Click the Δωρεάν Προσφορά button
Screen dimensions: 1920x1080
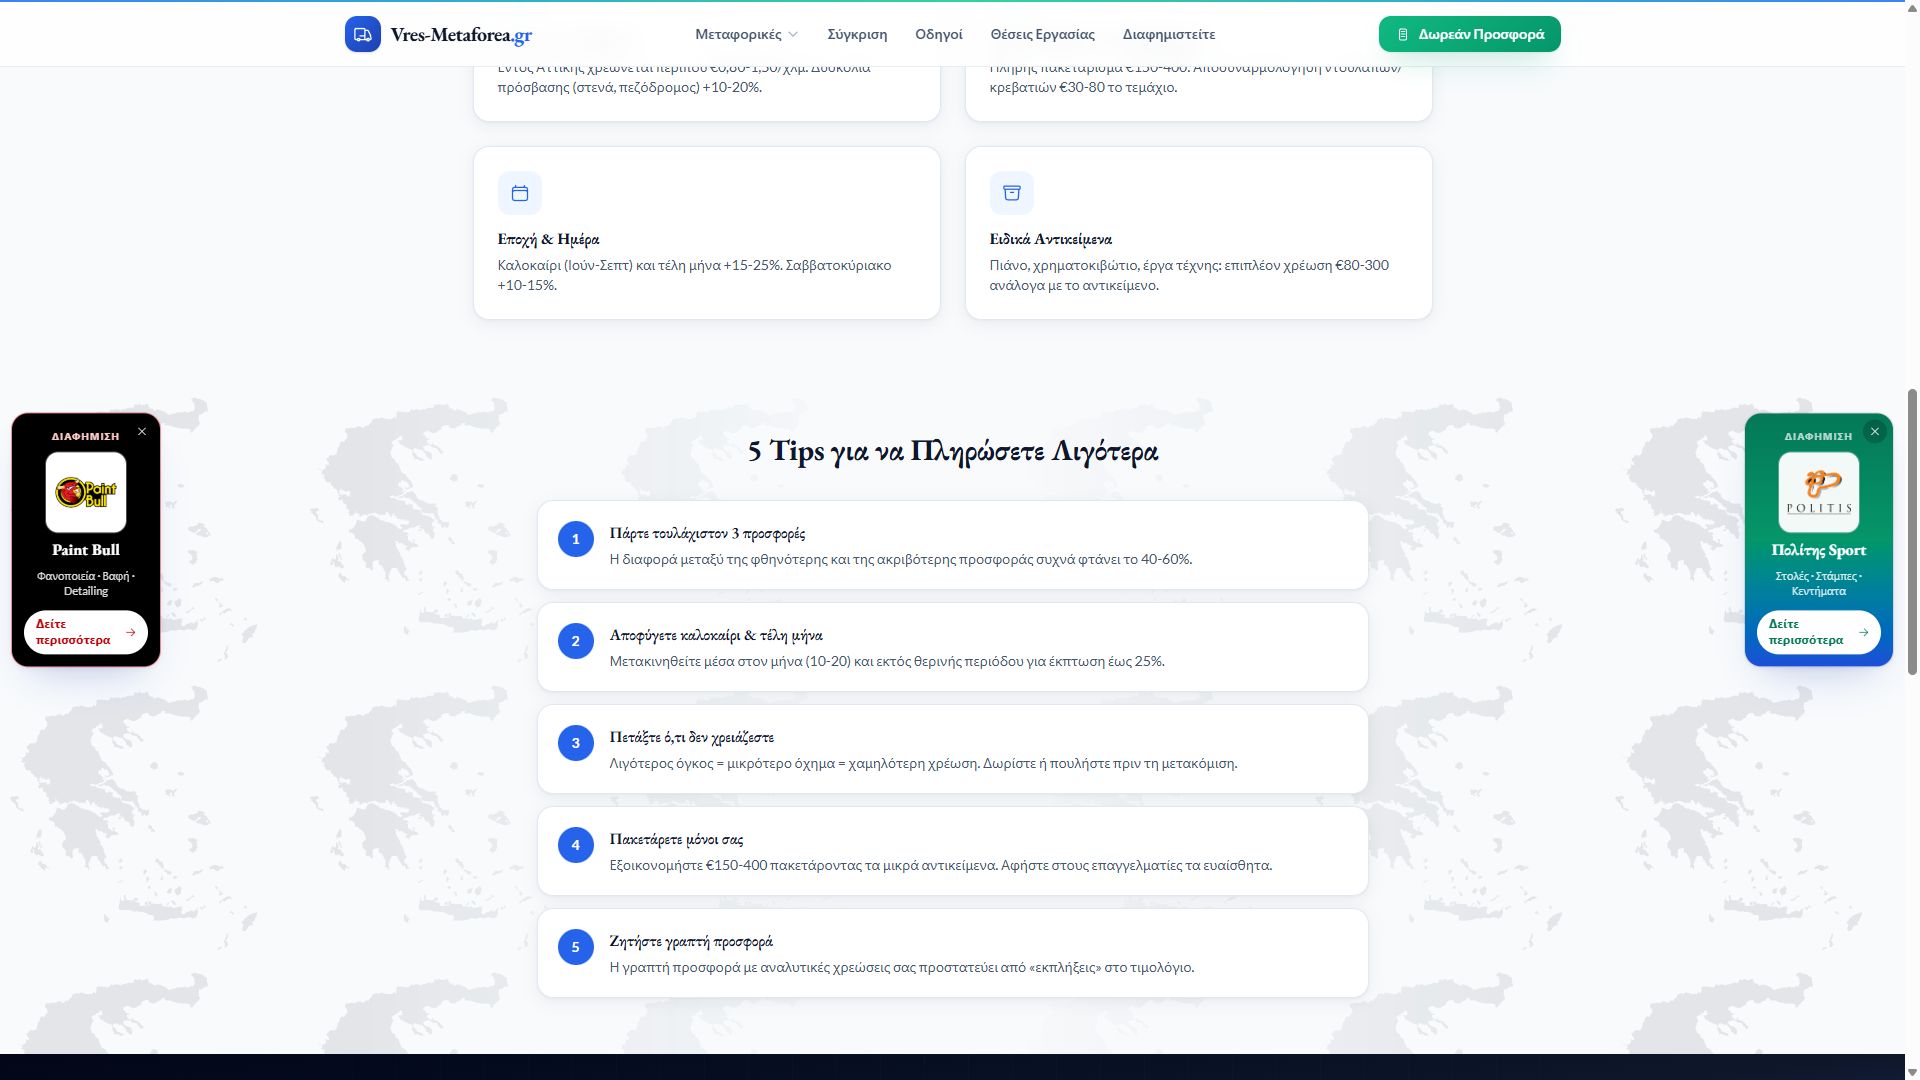pyautogui.click(x=1469, y=34)
